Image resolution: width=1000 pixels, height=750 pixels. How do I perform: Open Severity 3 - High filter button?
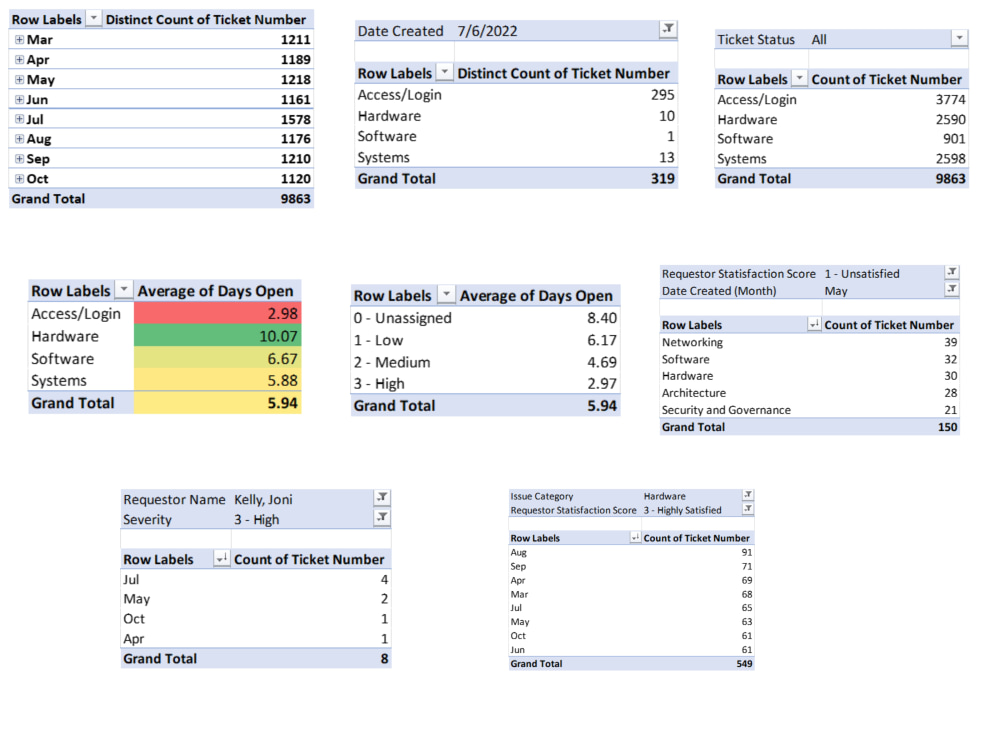pyautogui.click(x=382, y=517)
